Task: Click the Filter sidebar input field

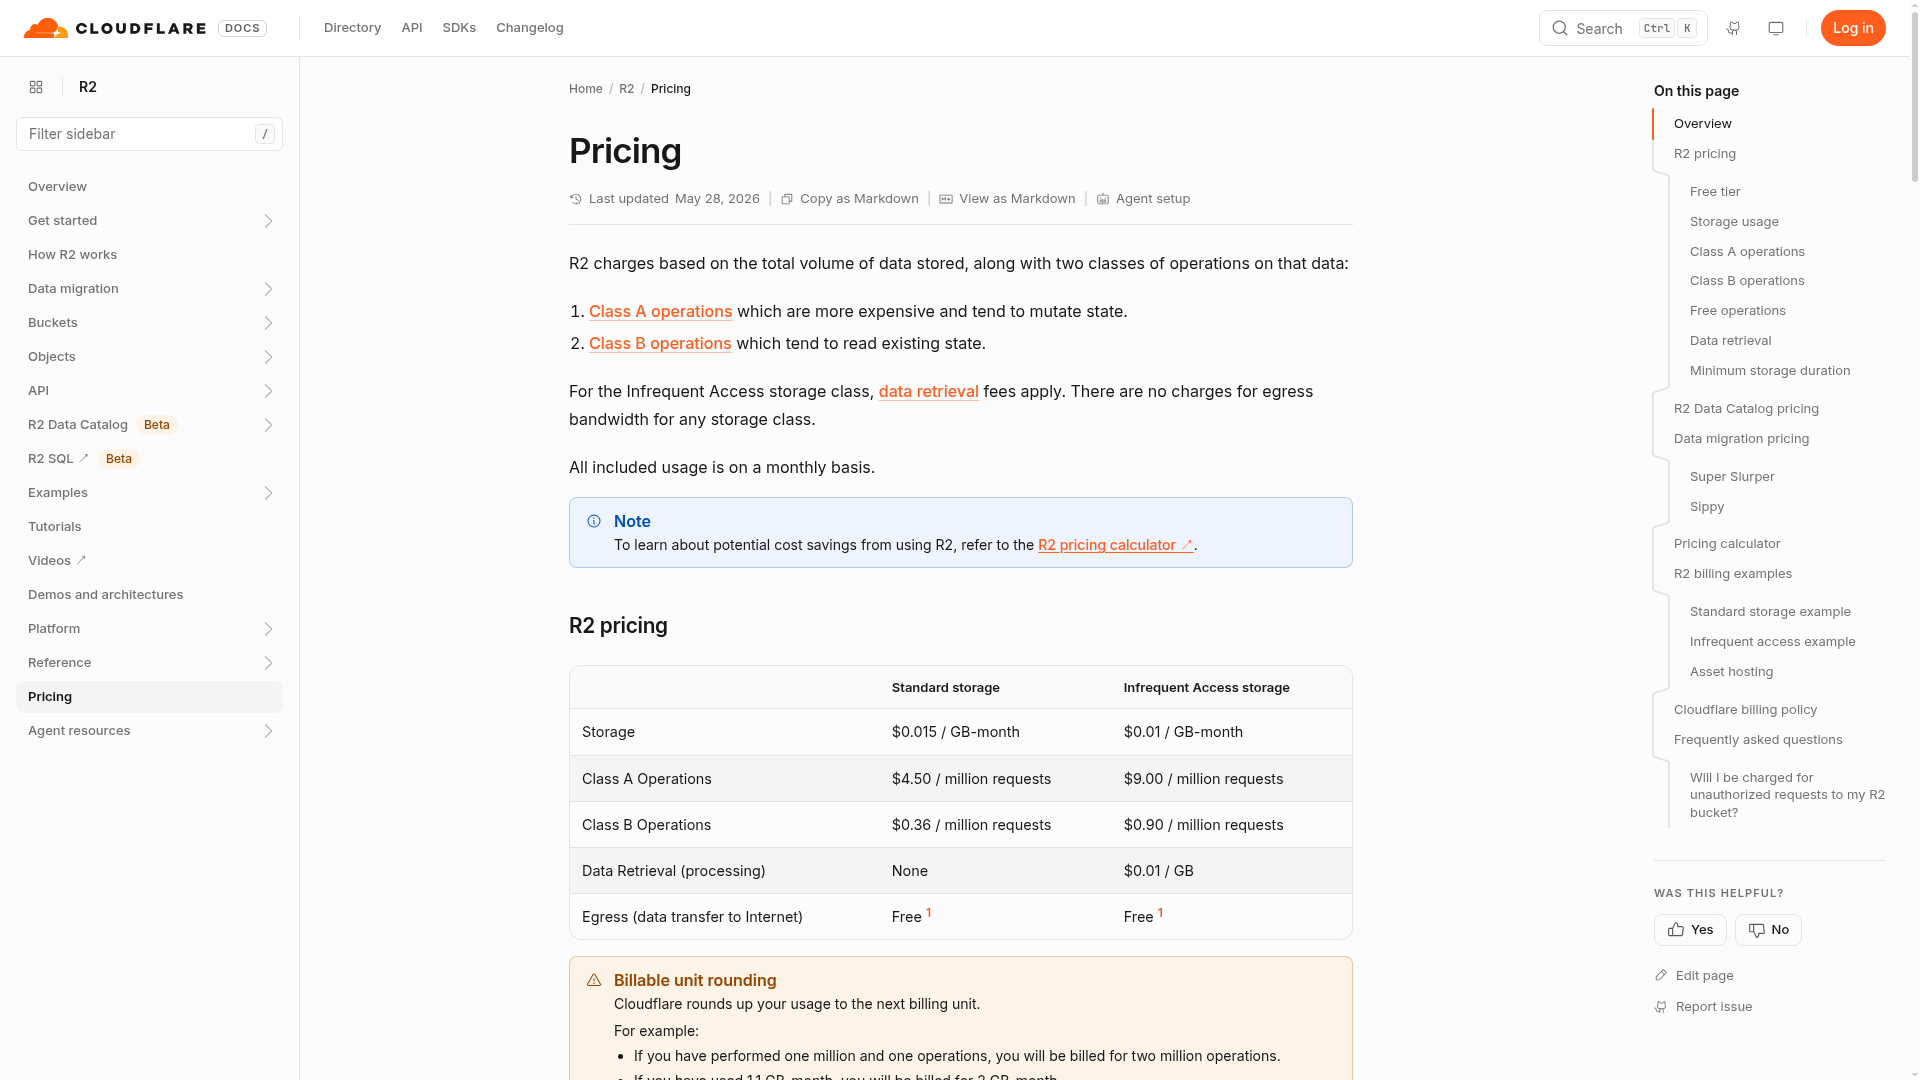Action: tap(149, 134)
